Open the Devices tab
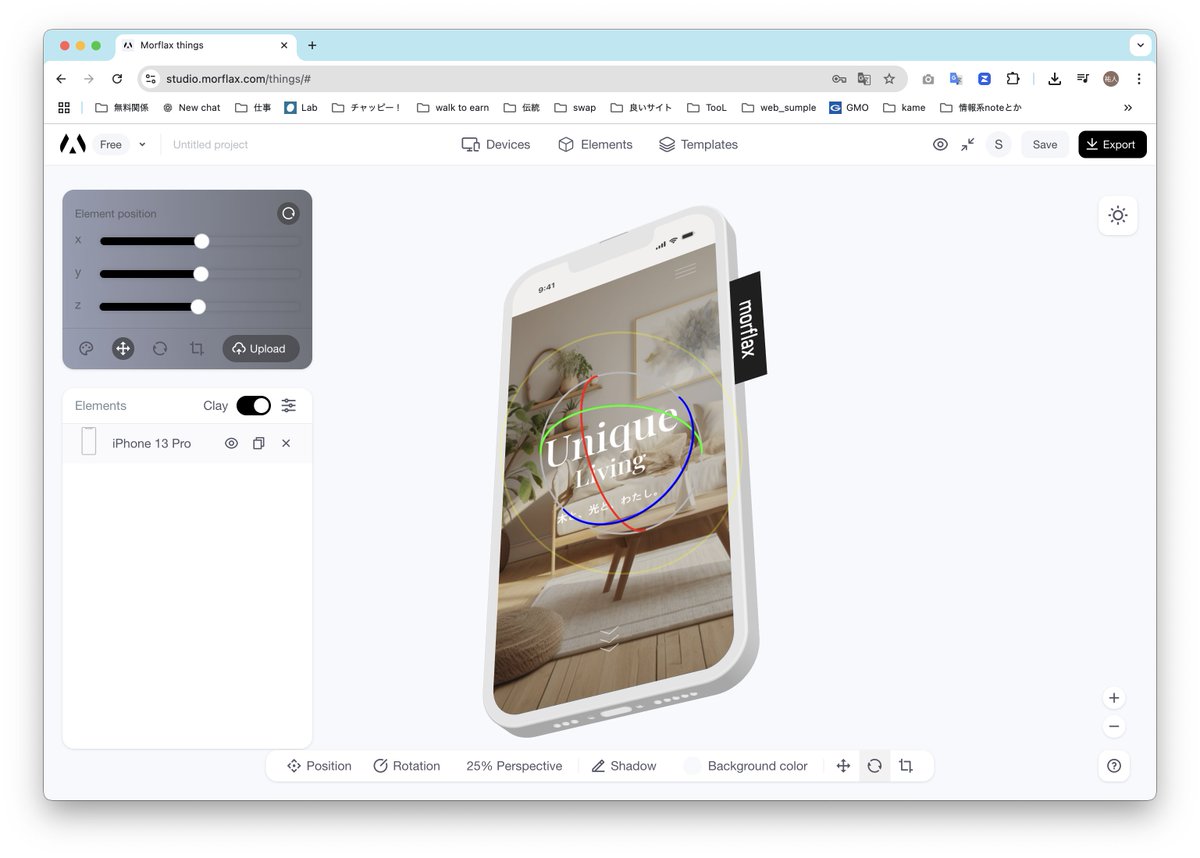1200x858 pixels. tap(496, 144)
